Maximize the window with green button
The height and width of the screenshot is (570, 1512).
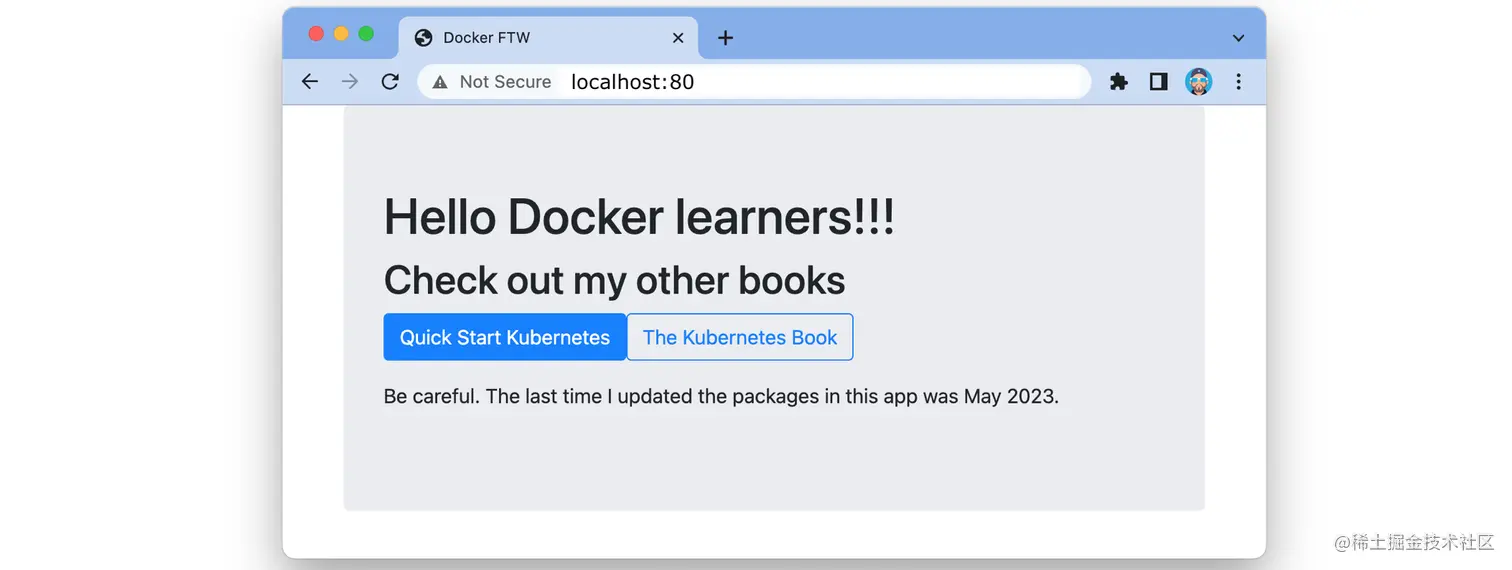pyautogui.click(x=366, y=34)
